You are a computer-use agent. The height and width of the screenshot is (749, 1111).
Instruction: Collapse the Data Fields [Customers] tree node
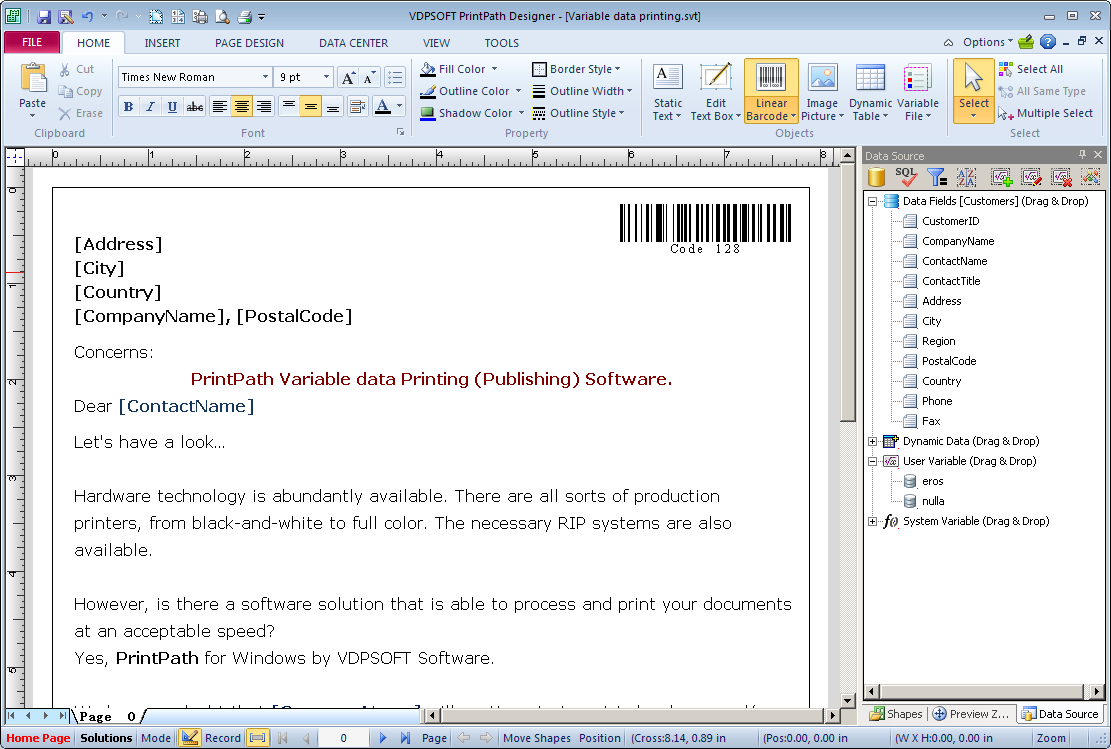(873, 201)
